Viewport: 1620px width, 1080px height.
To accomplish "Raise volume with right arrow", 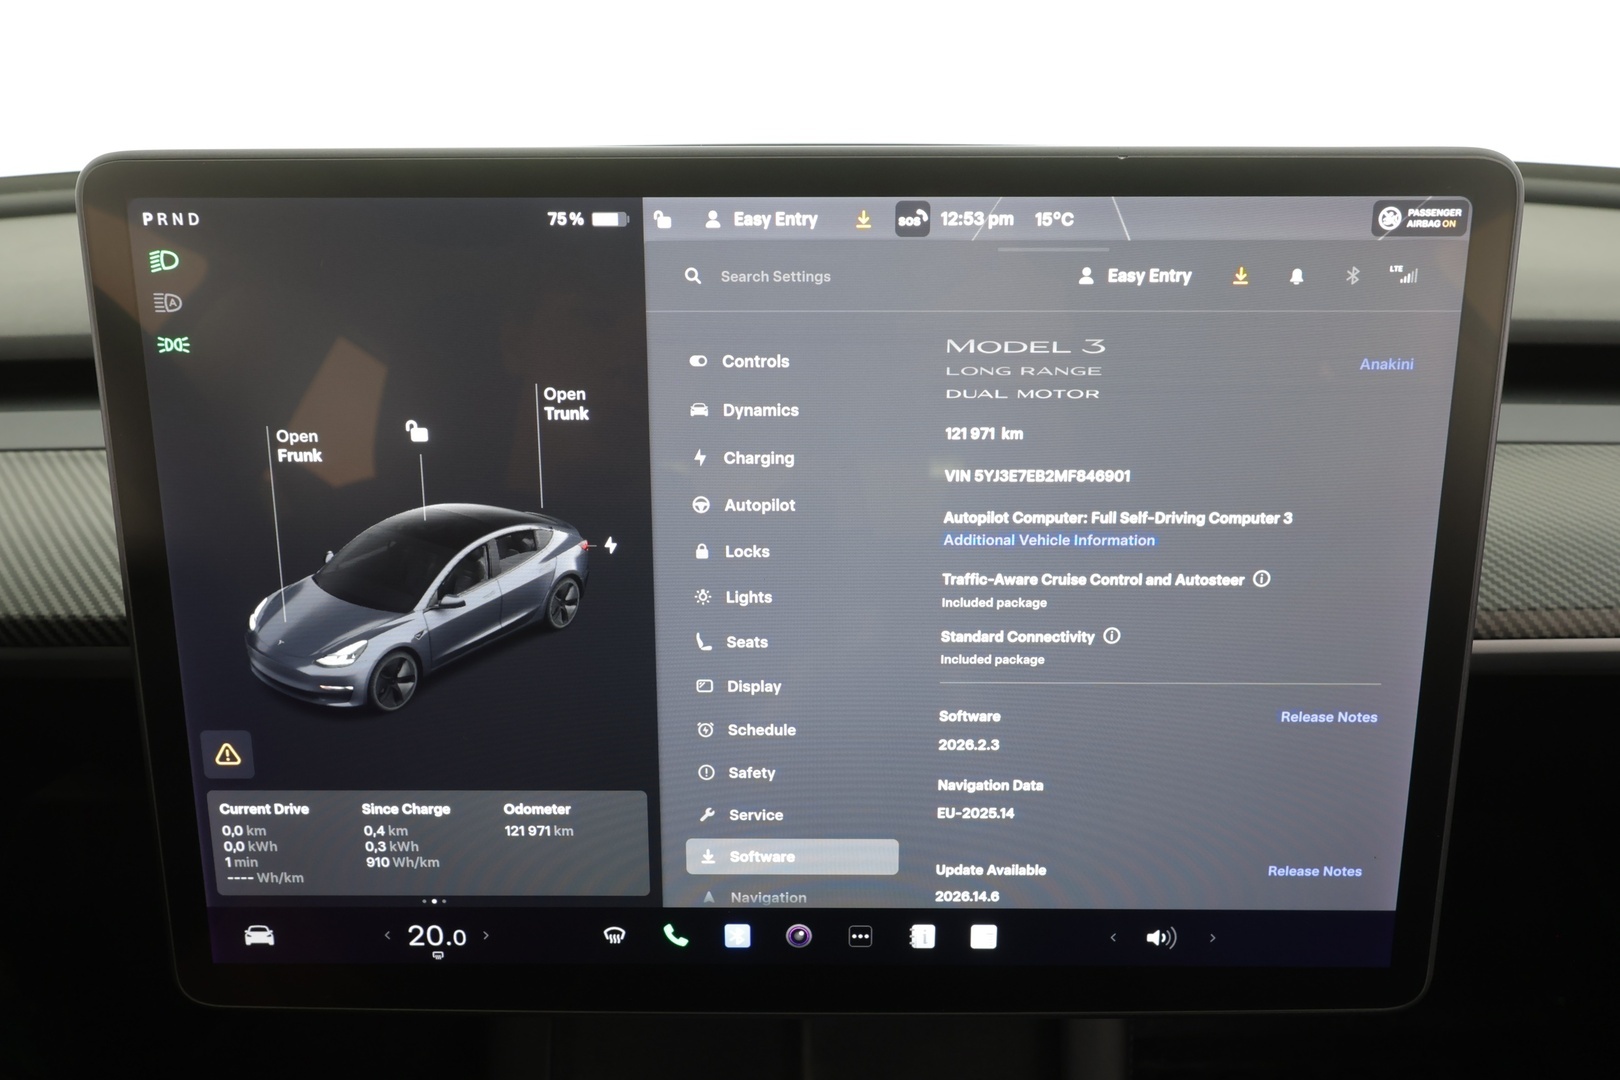I will [x=1213, y=938].
